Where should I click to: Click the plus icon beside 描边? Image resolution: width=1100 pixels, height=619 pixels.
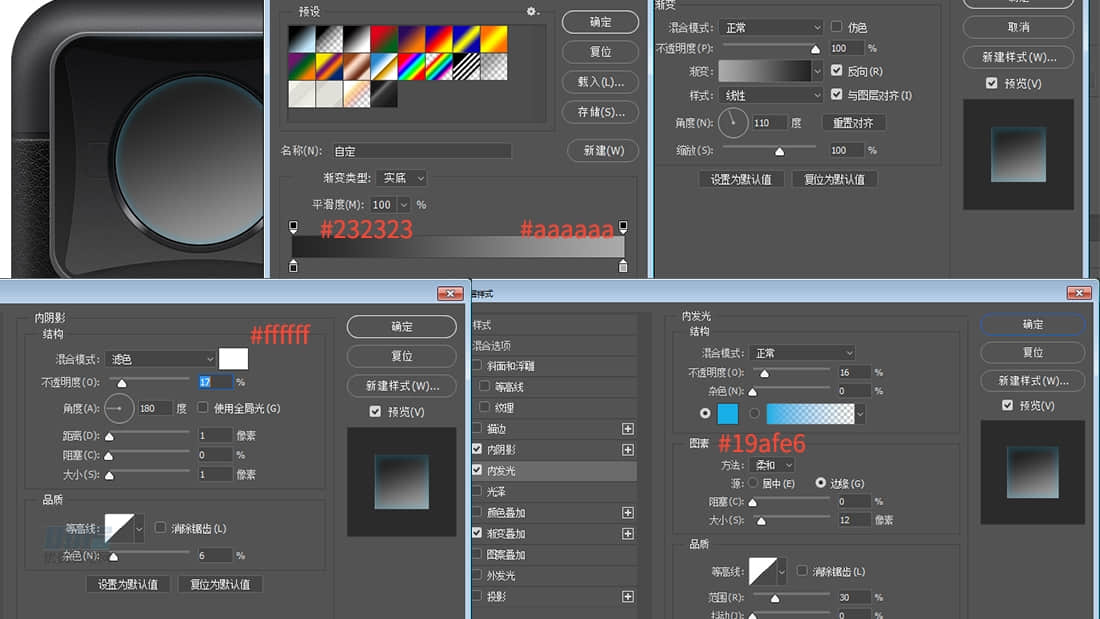628,429
